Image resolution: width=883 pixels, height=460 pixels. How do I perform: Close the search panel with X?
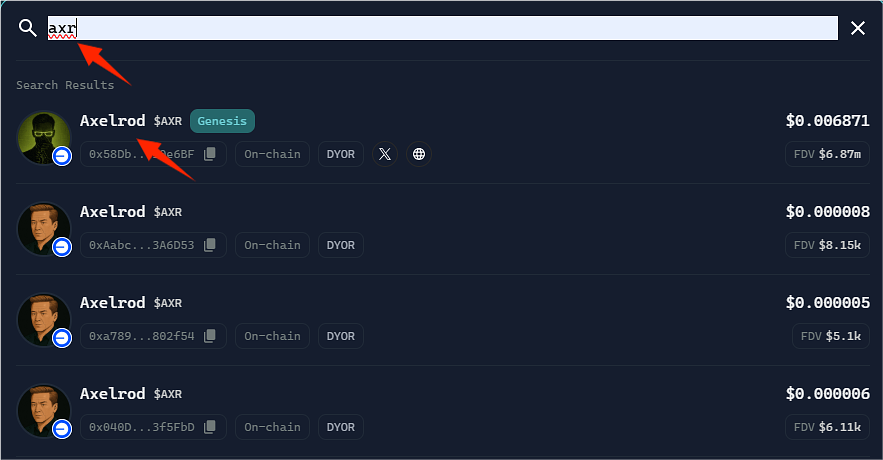(857, 28)
